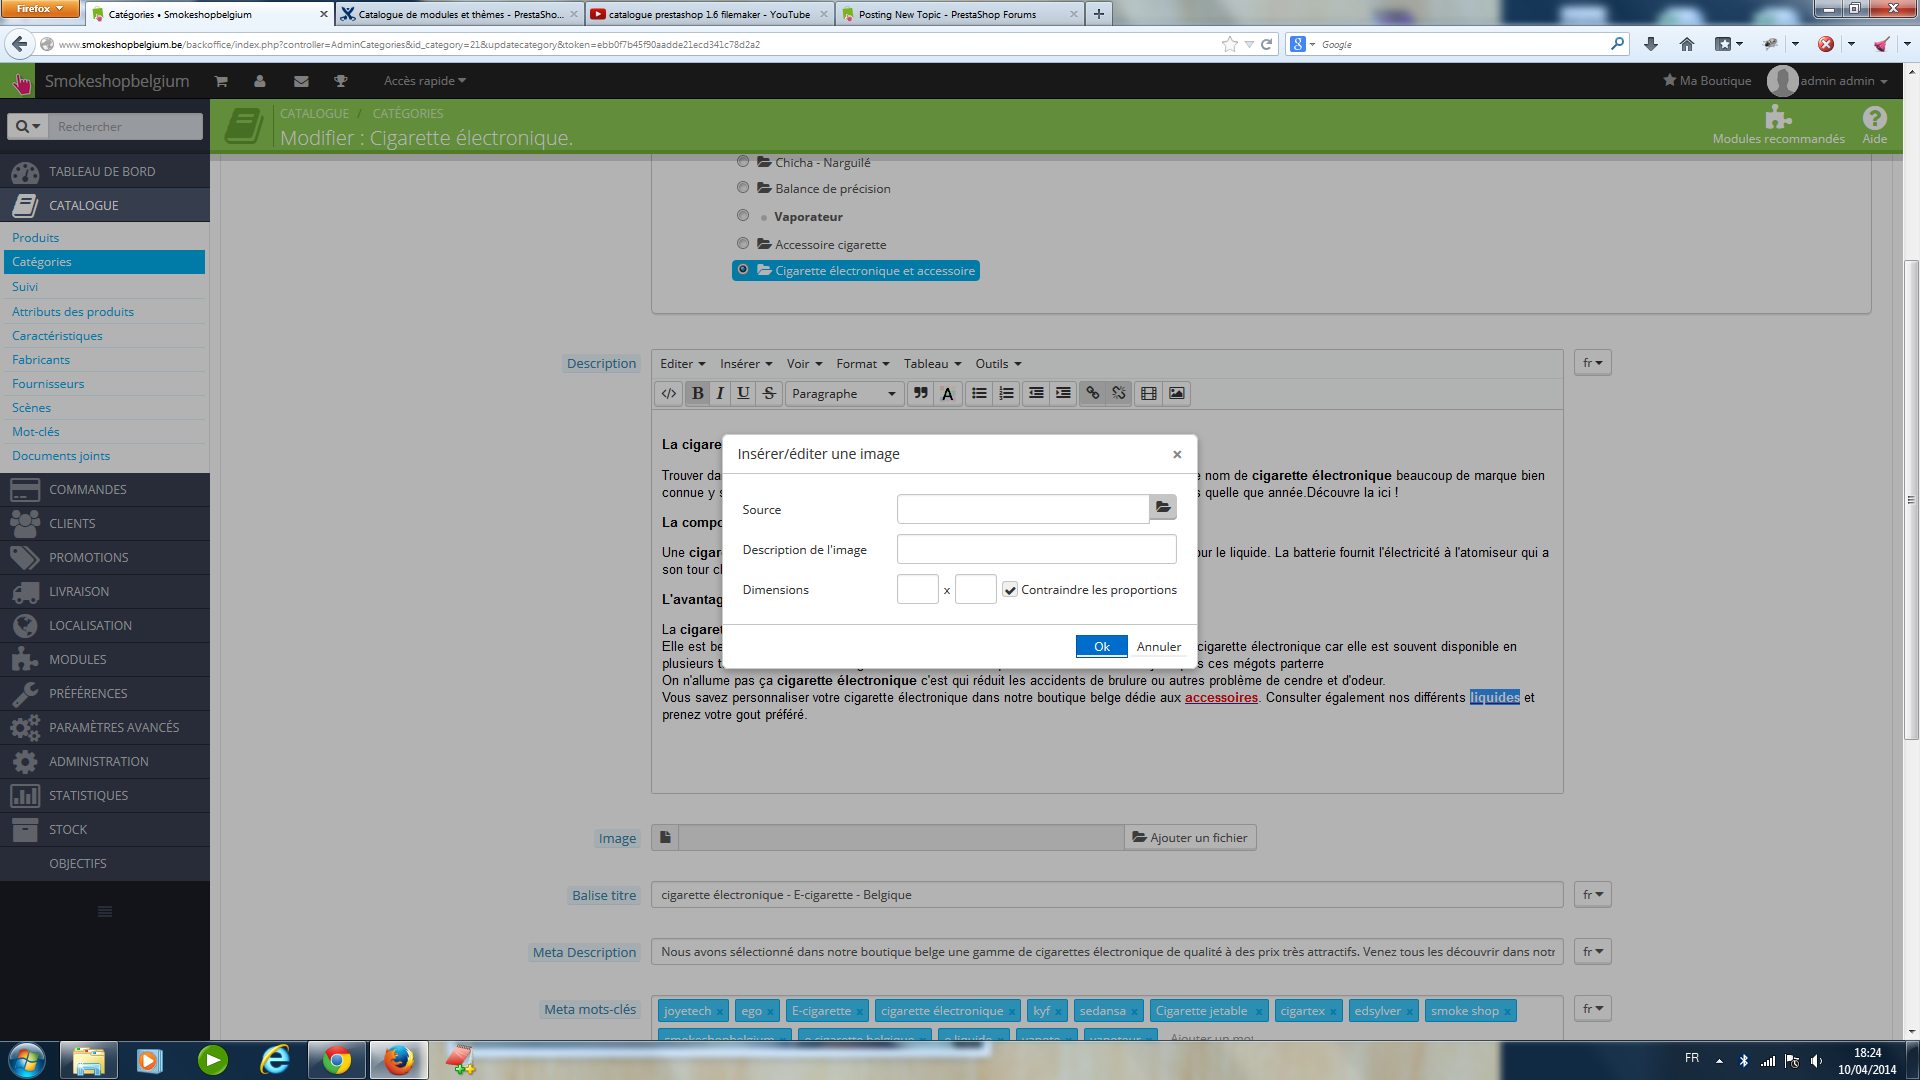The width and height of the screenshot is (1920, 1080).
Task: Select the Vaporateur radio button
Action: tap(743, 215)
